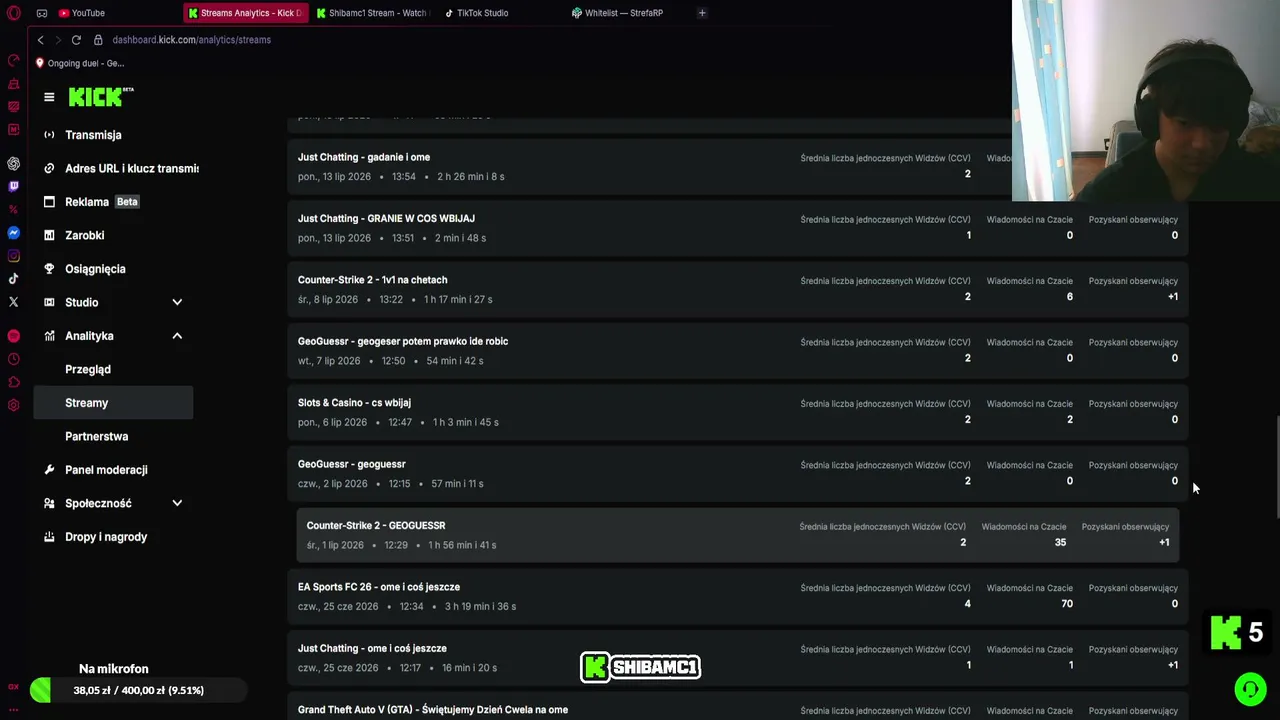Click the chat messages value 70
Screen dimensions: 1280x720
(x=1067, y=604)
